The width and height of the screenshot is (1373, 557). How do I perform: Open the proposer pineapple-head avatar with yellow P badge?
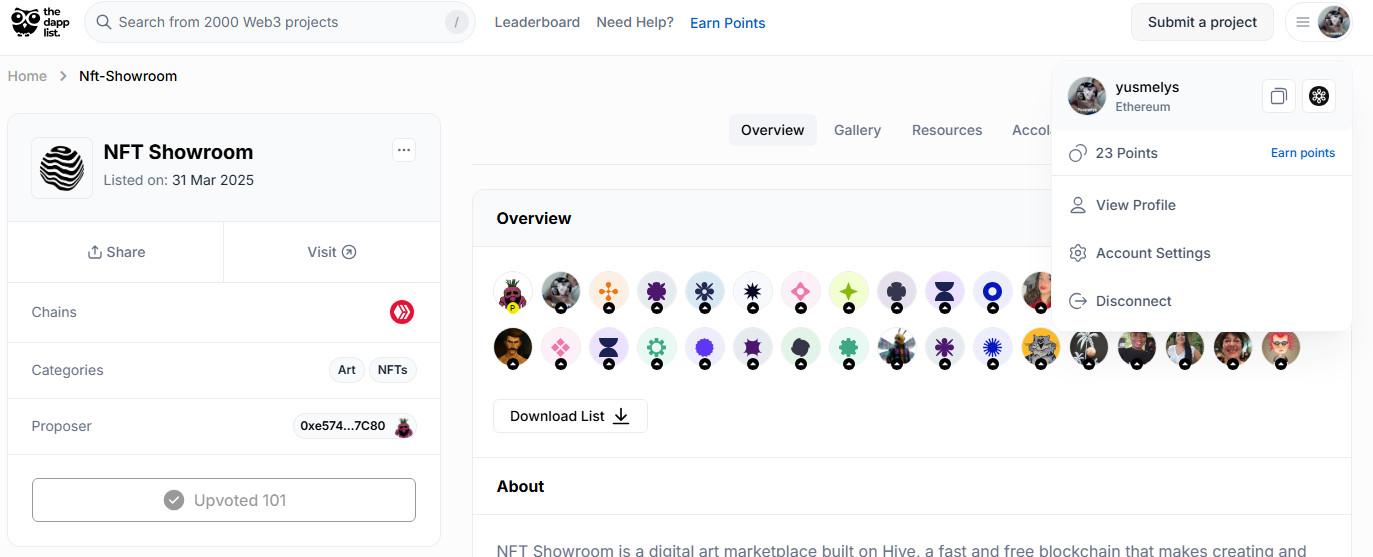(513, 292)
